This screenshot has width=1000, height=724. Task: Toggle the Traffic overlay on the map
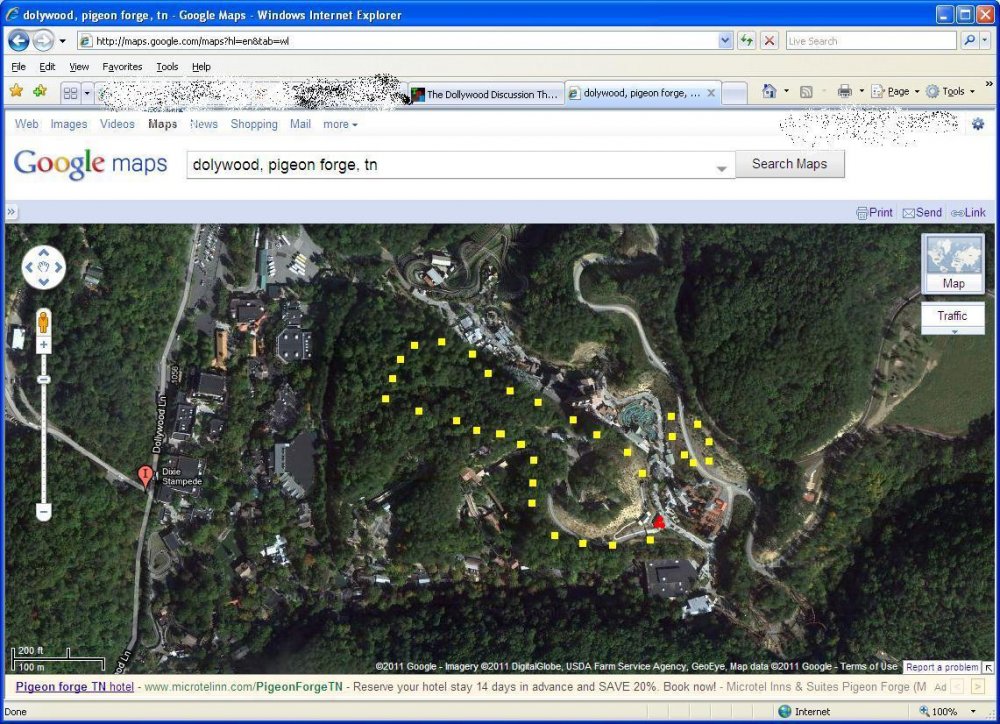pyautogui.click(x=953, y=315)
